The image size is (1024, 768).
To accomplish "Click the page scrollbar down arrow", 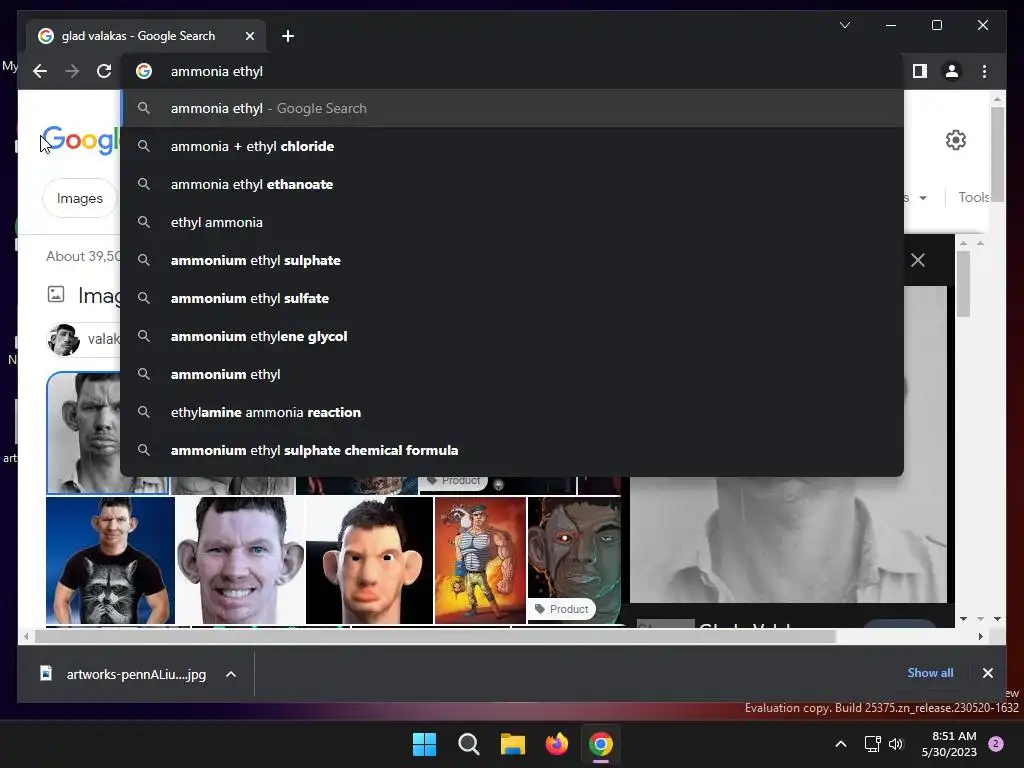I will pos(997,618).
